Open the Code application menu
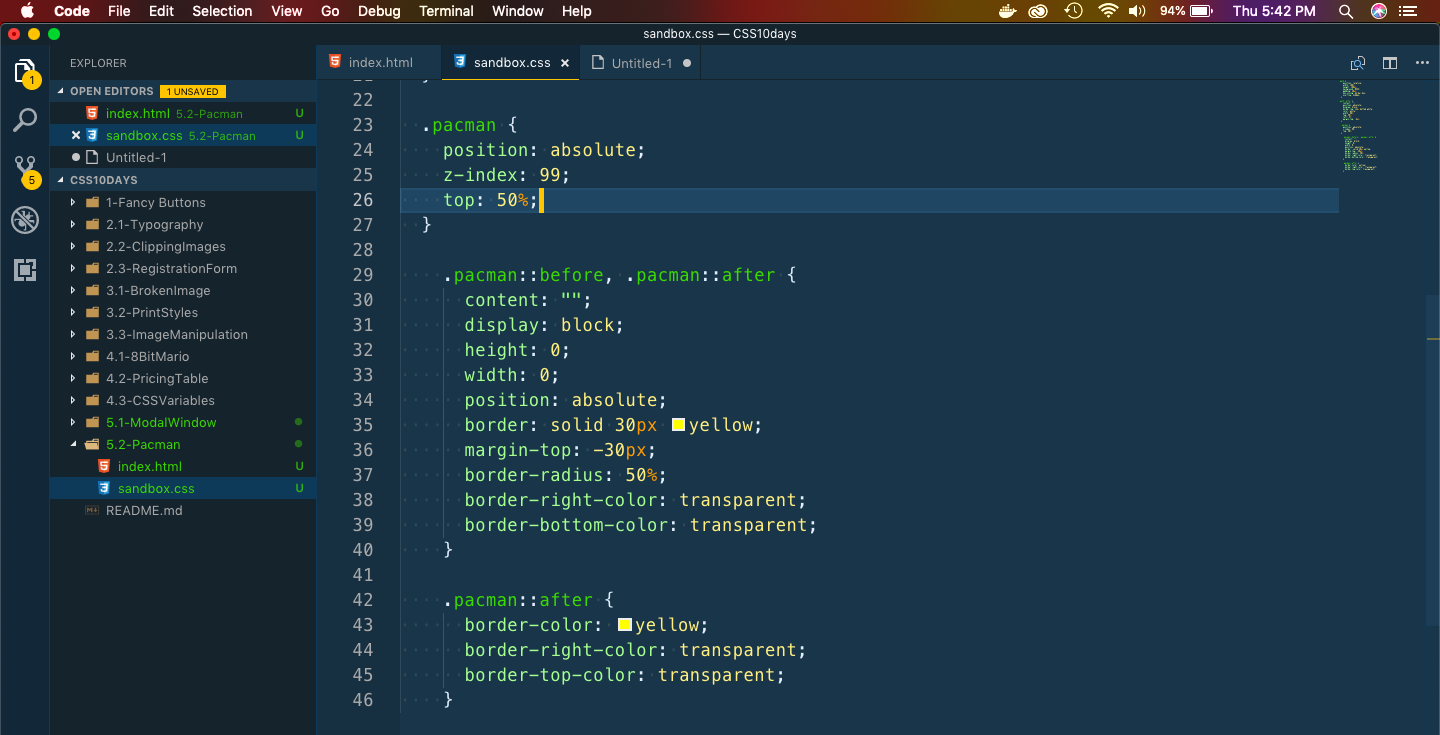 pyautogui.click(x=72, y=11)
